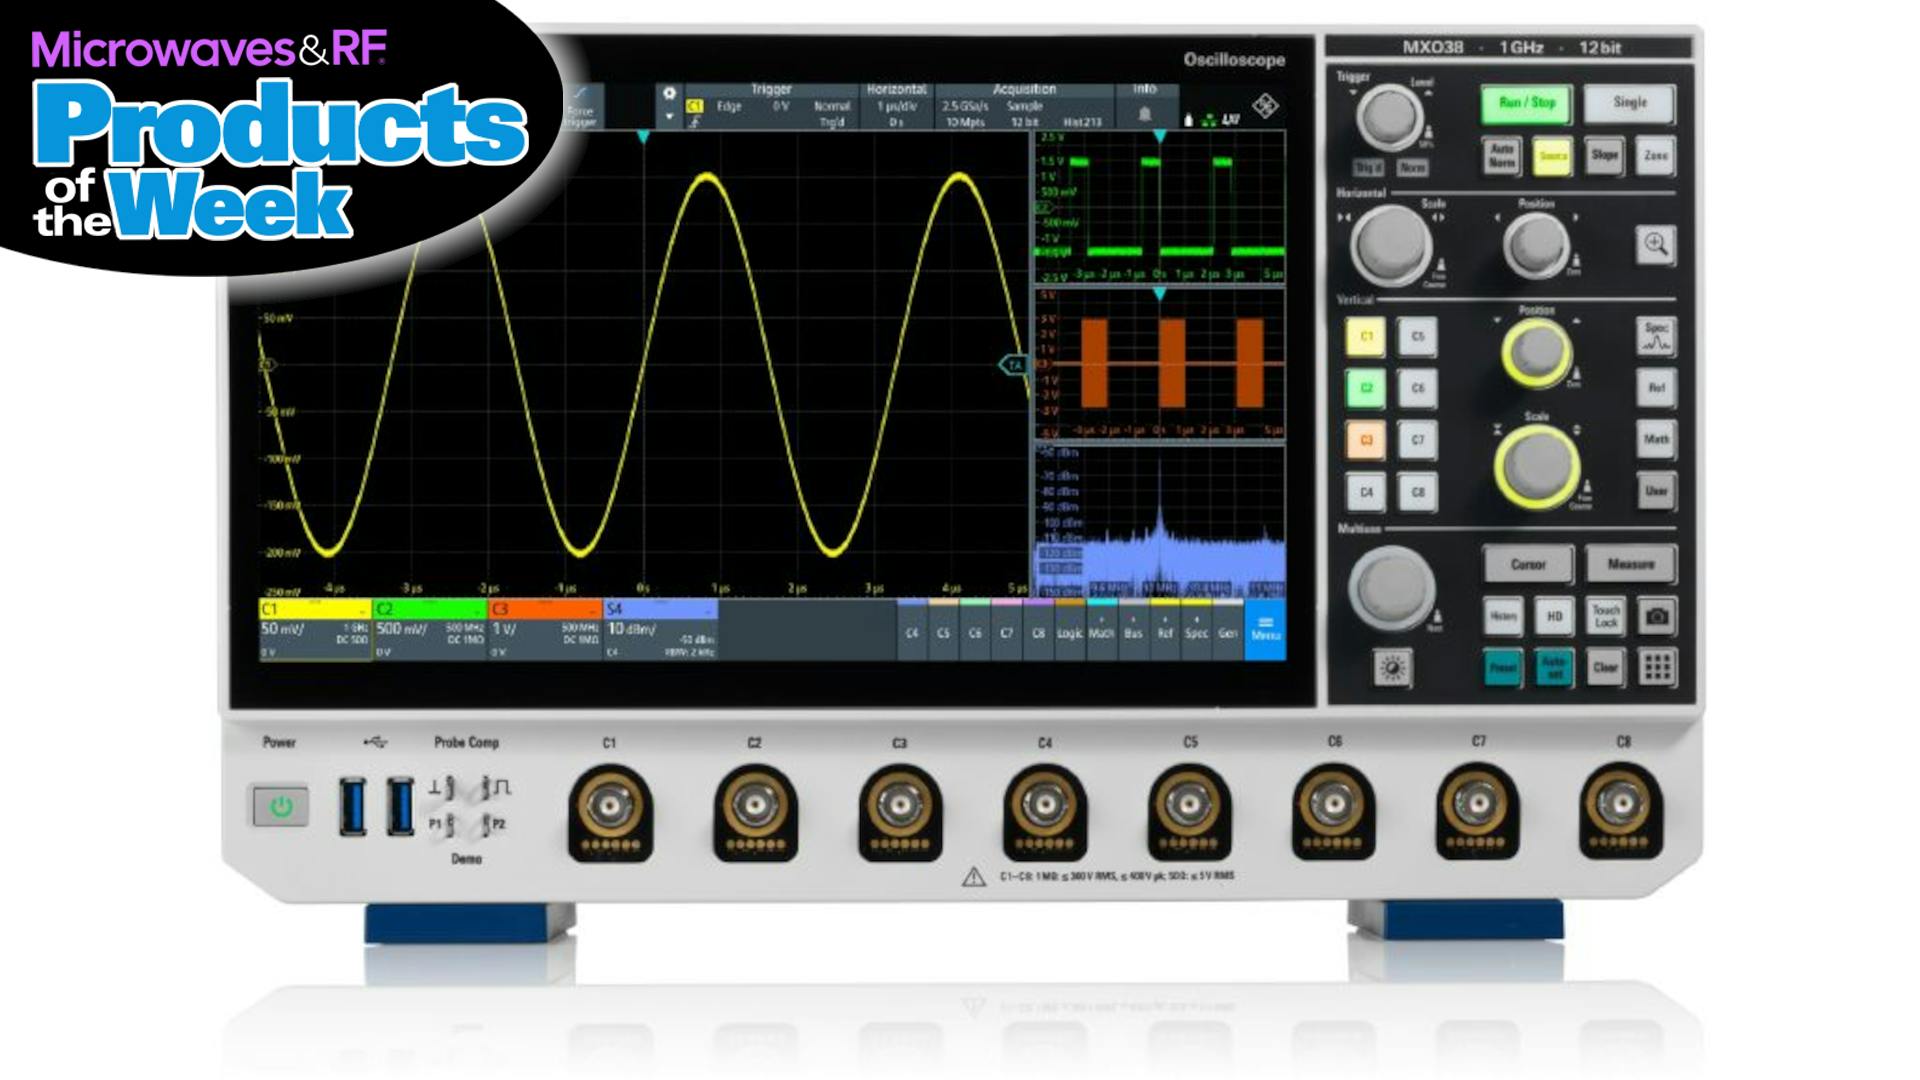This screenshot has height=1080, width=1920.
Task: Open the blue Menu button
Action: tap(1265, 629)
